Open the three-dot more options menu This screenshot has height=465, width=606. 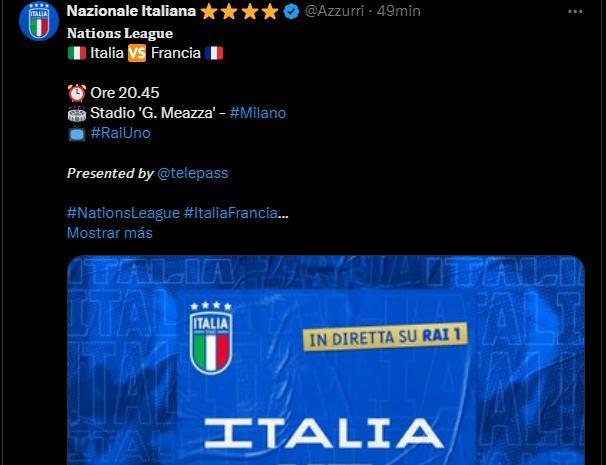click(x=575, y=12)
